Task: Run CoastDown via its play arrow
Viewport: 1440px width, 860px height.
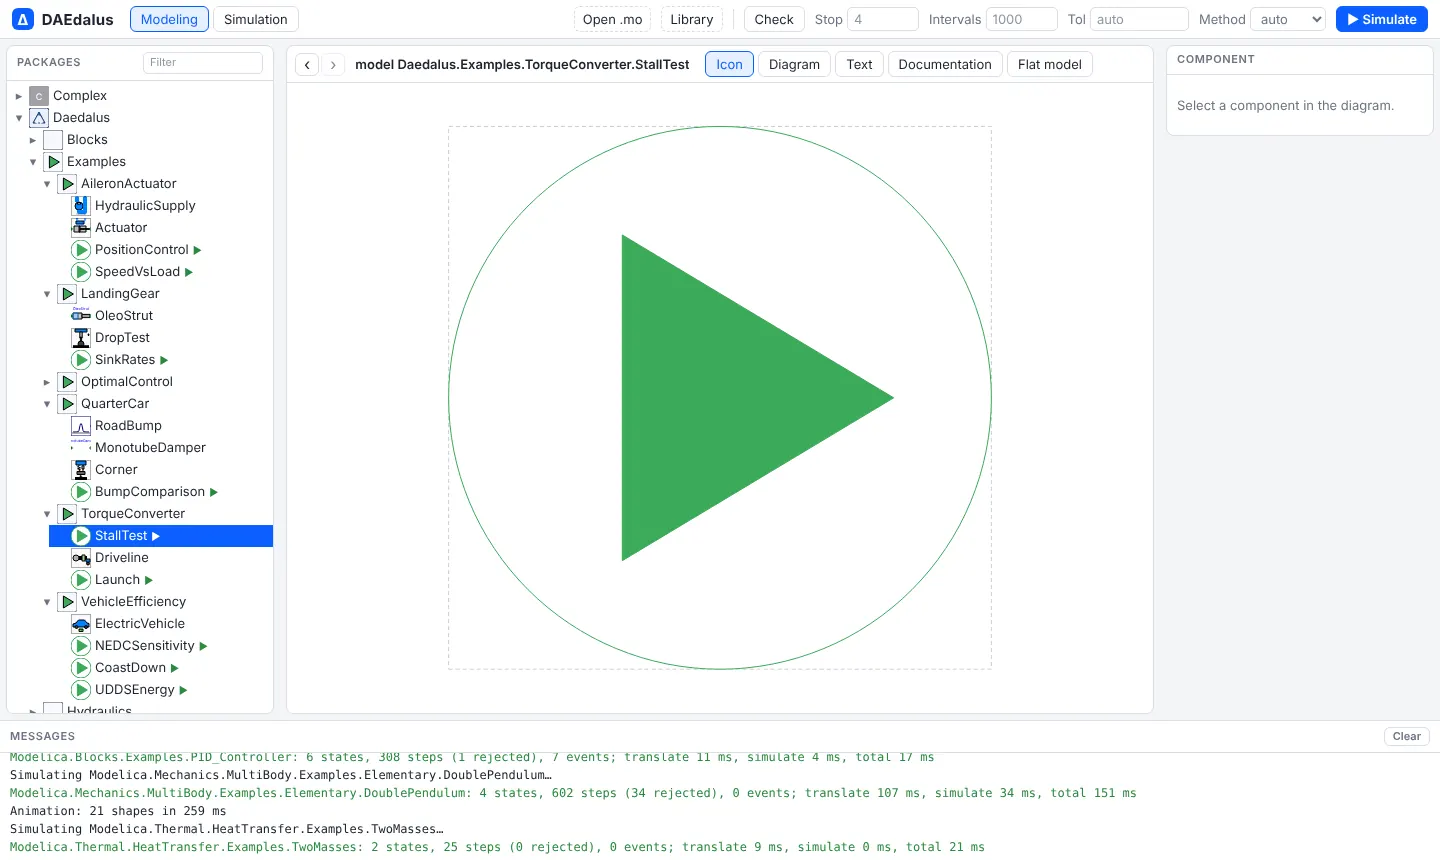Action: point(175,668)
